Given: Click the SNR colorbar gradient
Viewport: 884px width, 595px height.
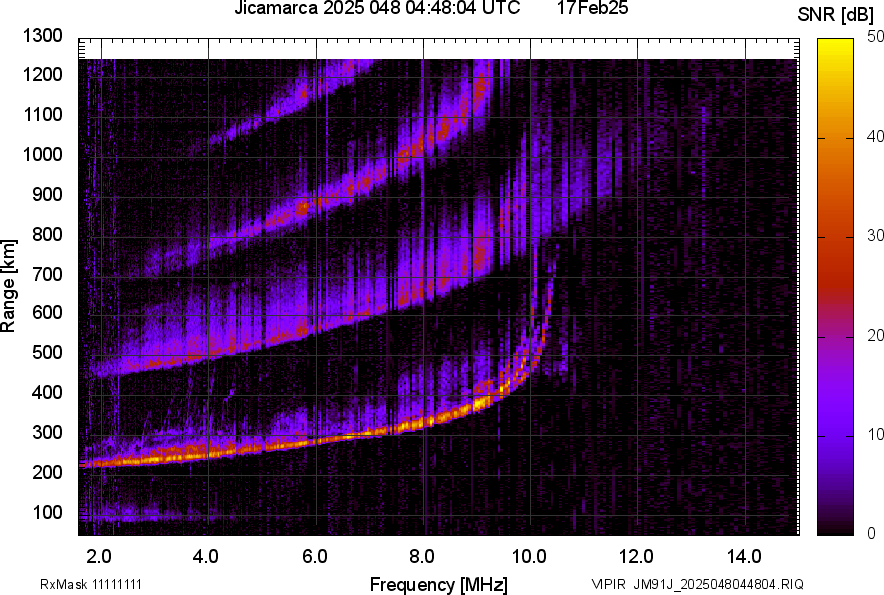Looking at the screenshot, I should (x=835, y=287).
